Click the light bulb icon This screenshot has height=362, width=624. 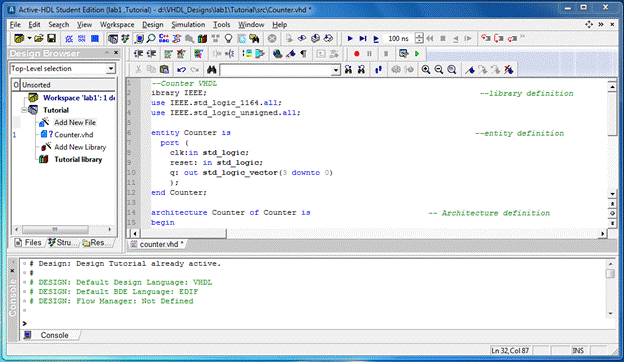tap(228, 39)
